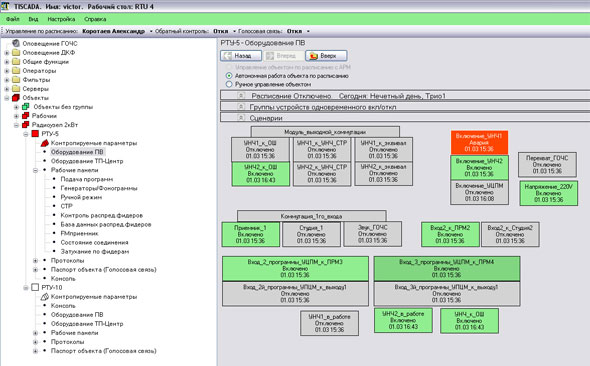Open the Настройка menu
The width and height of the screenshot is (590, 366).
[x=61, y=19]
